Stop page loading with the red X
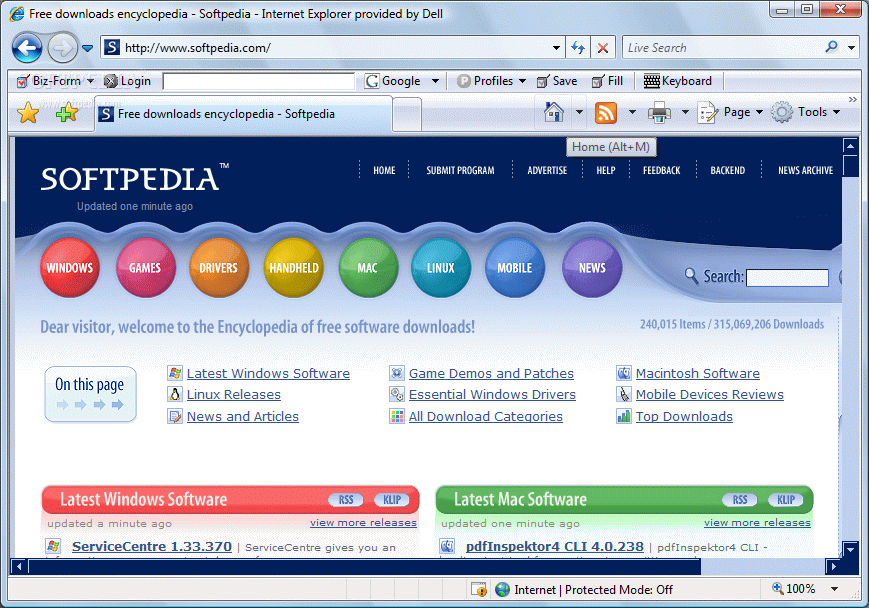The width and height of the screenshot is (869, 608). coord(603,48)
